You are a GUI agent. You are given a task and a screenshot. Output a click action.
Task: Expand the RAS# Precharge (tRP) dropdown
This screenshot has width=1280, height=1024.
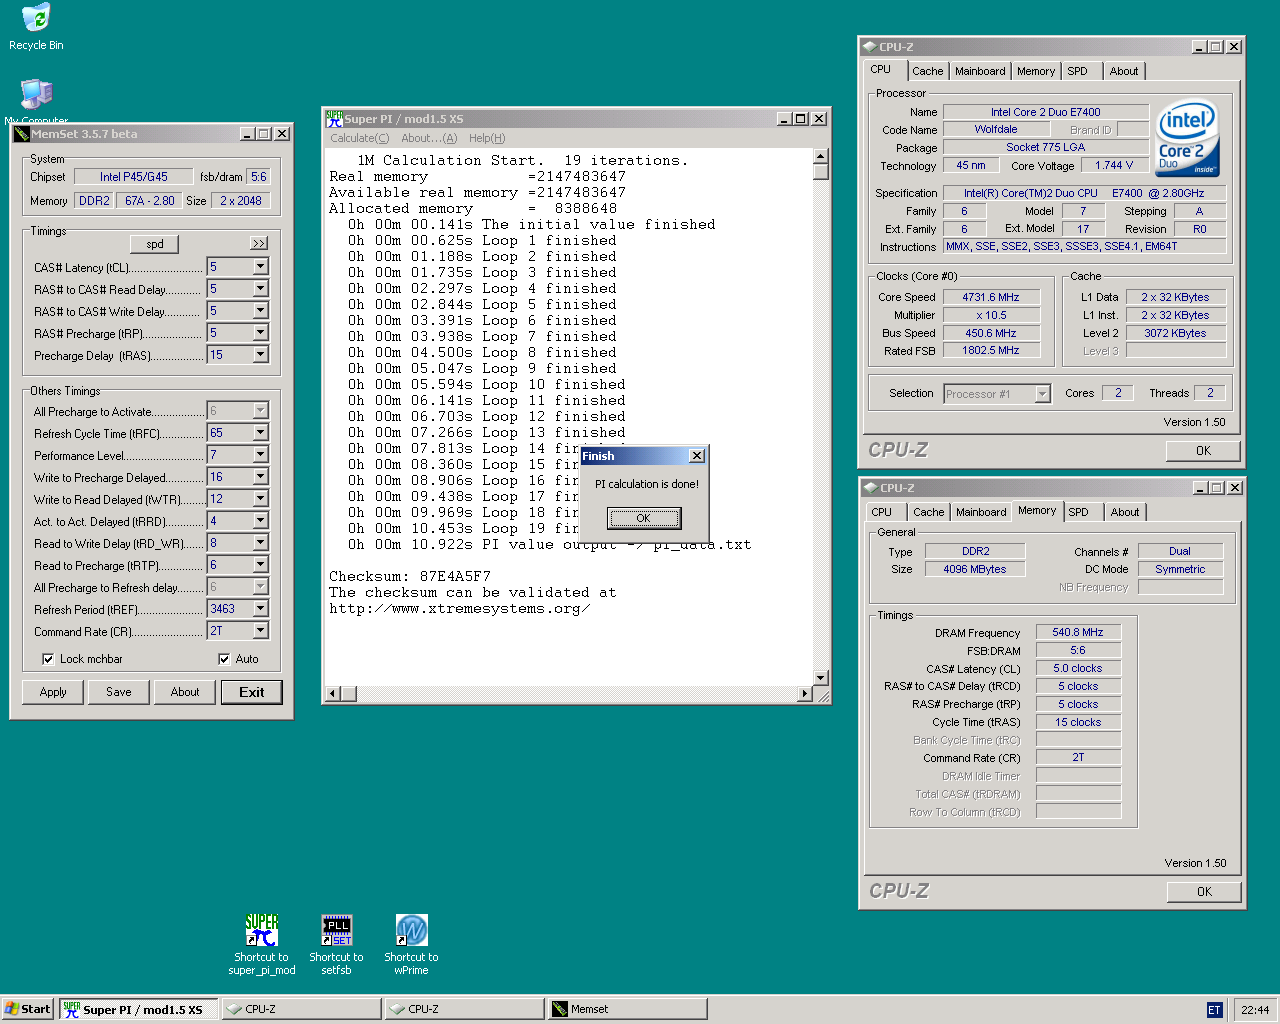(261, 333)
